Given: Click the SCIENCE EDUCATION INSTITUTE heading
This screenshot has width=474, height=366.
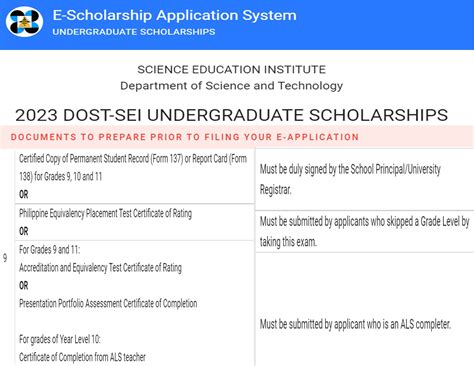Looking at the screenshot, I should (231, 69).
